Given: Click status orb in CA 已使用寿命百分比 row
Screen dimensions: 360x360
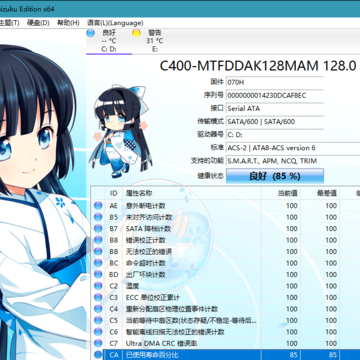Looking at the screenshot, I should point(98,355).
